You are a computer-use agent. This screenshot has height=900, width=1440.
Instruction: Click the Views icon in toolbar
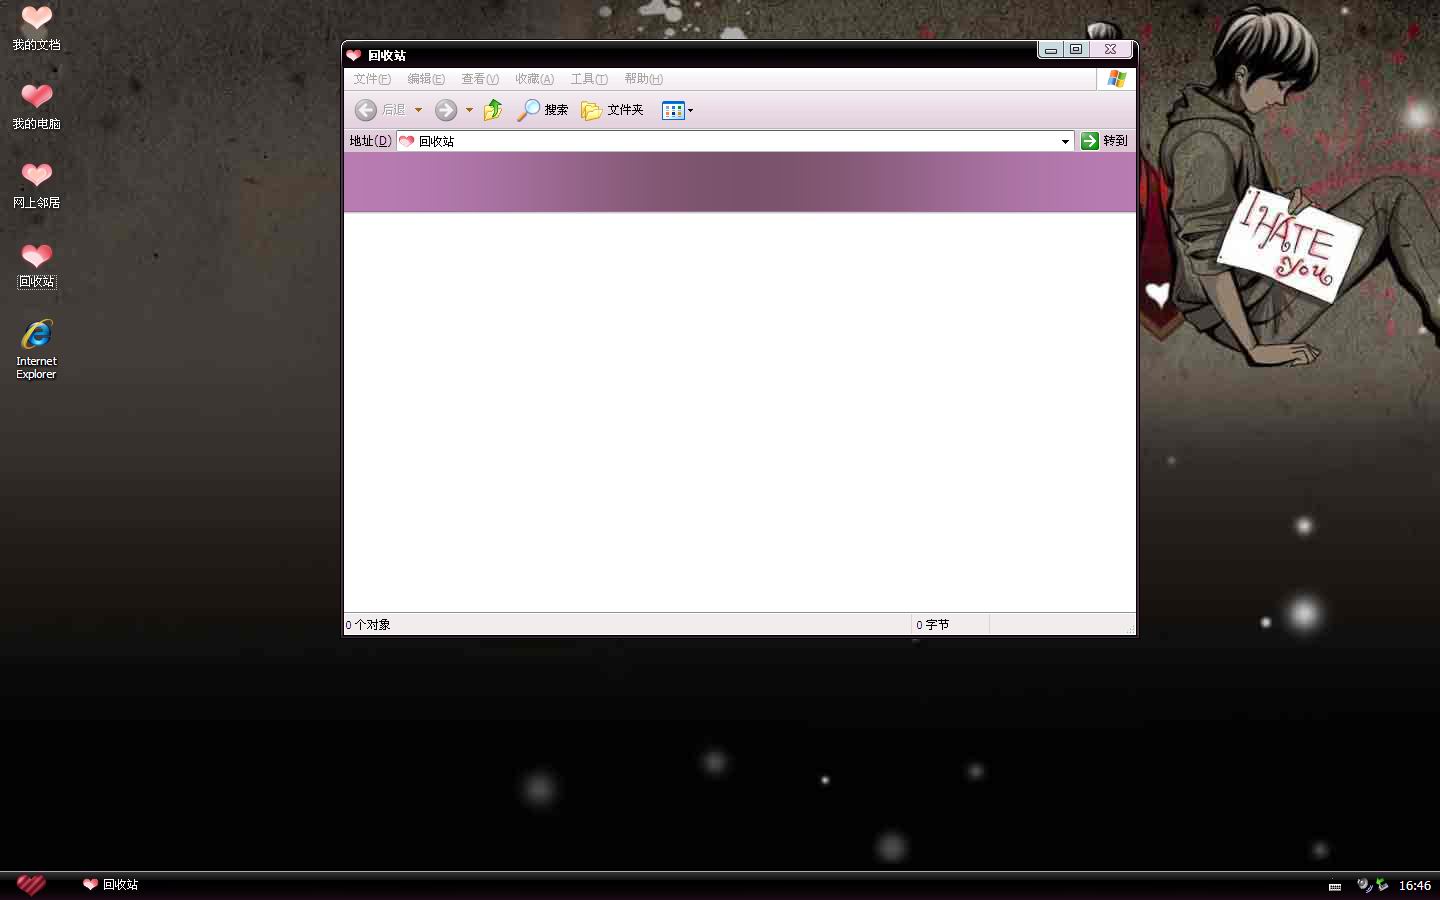pos(673,110)
